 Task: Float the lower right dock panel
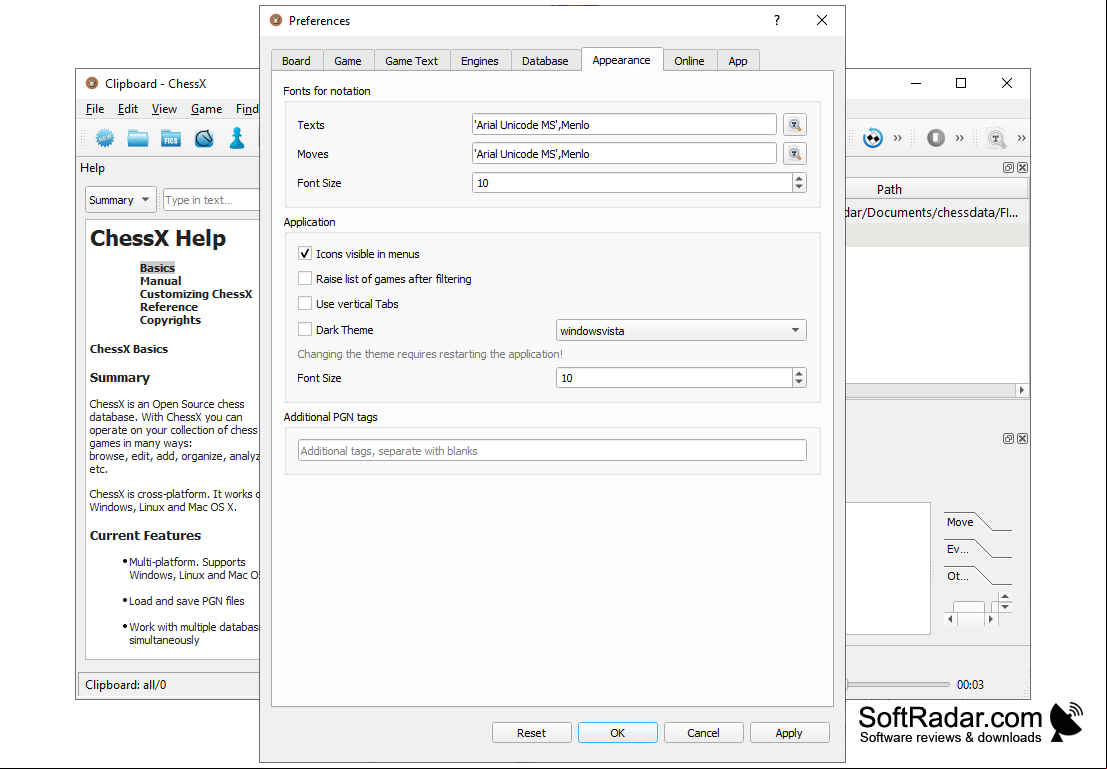tap(1008, 439)
